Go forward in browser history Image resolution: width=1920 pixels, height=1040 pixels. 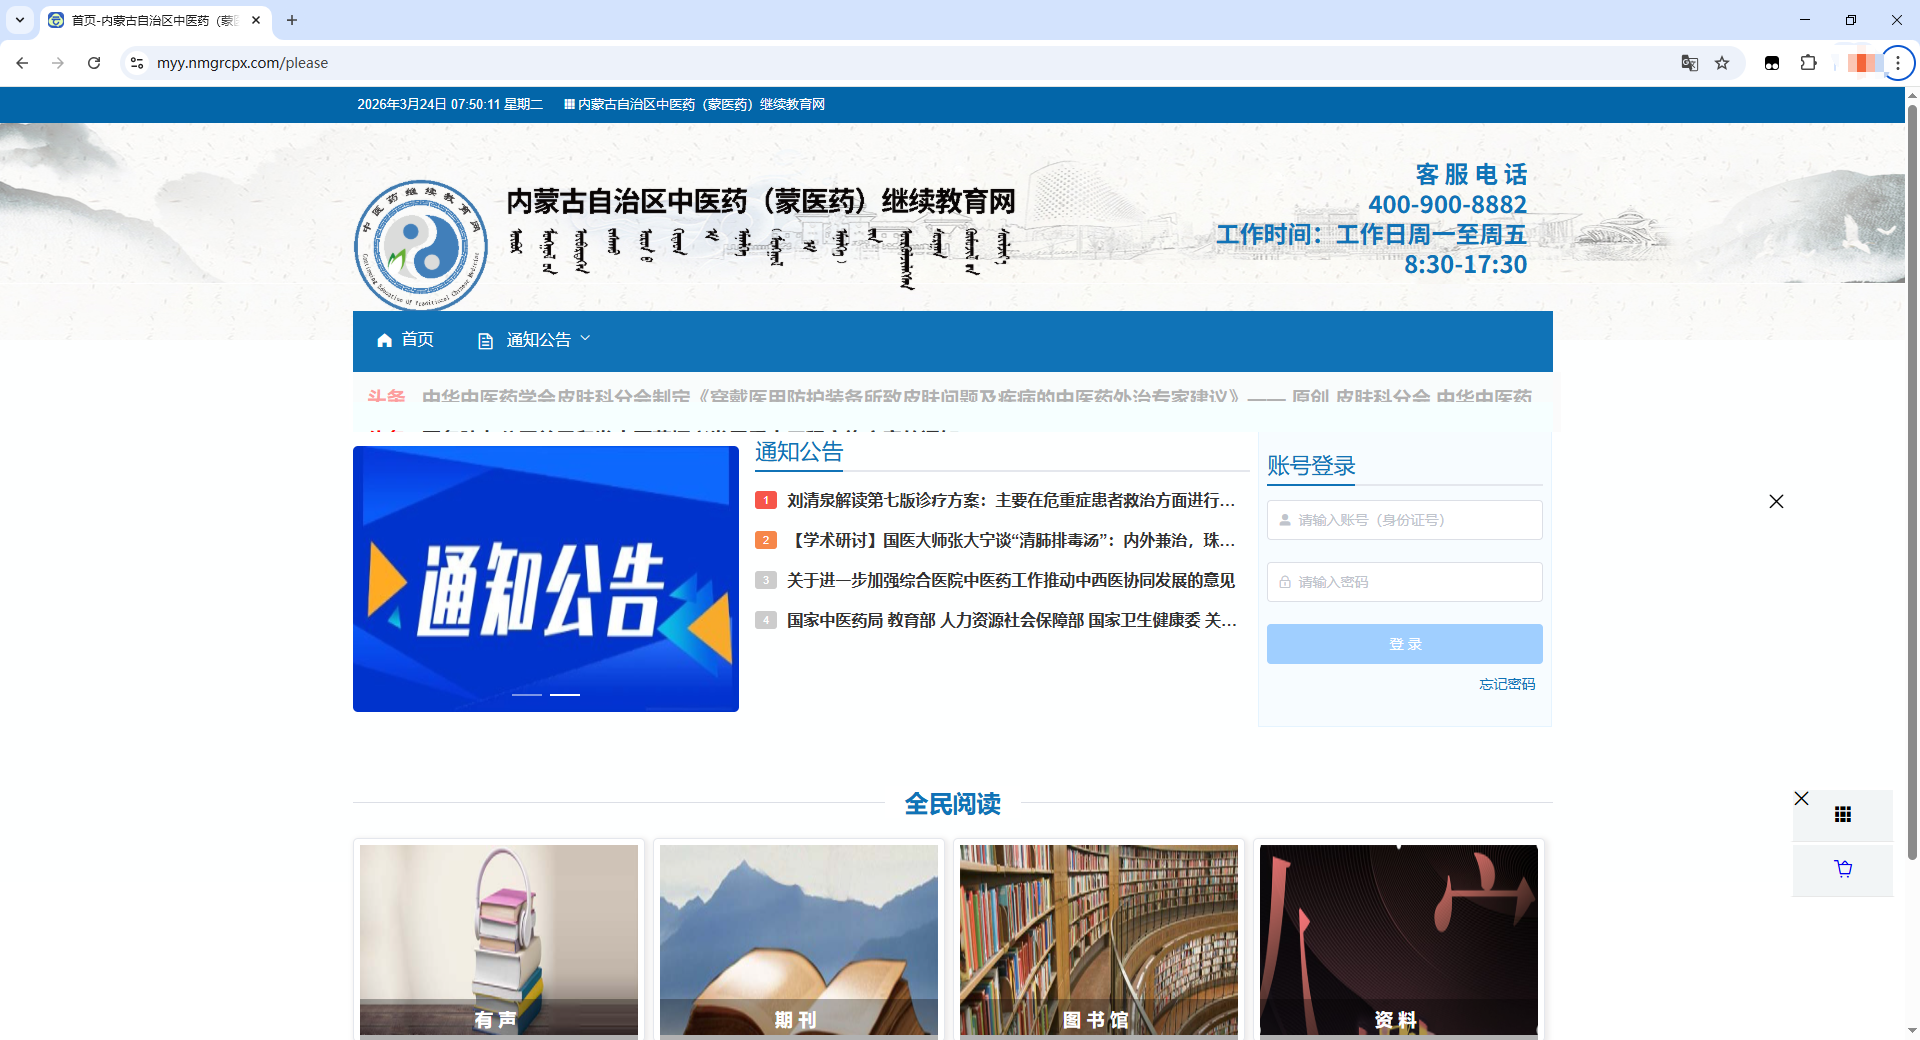[58, 63]
